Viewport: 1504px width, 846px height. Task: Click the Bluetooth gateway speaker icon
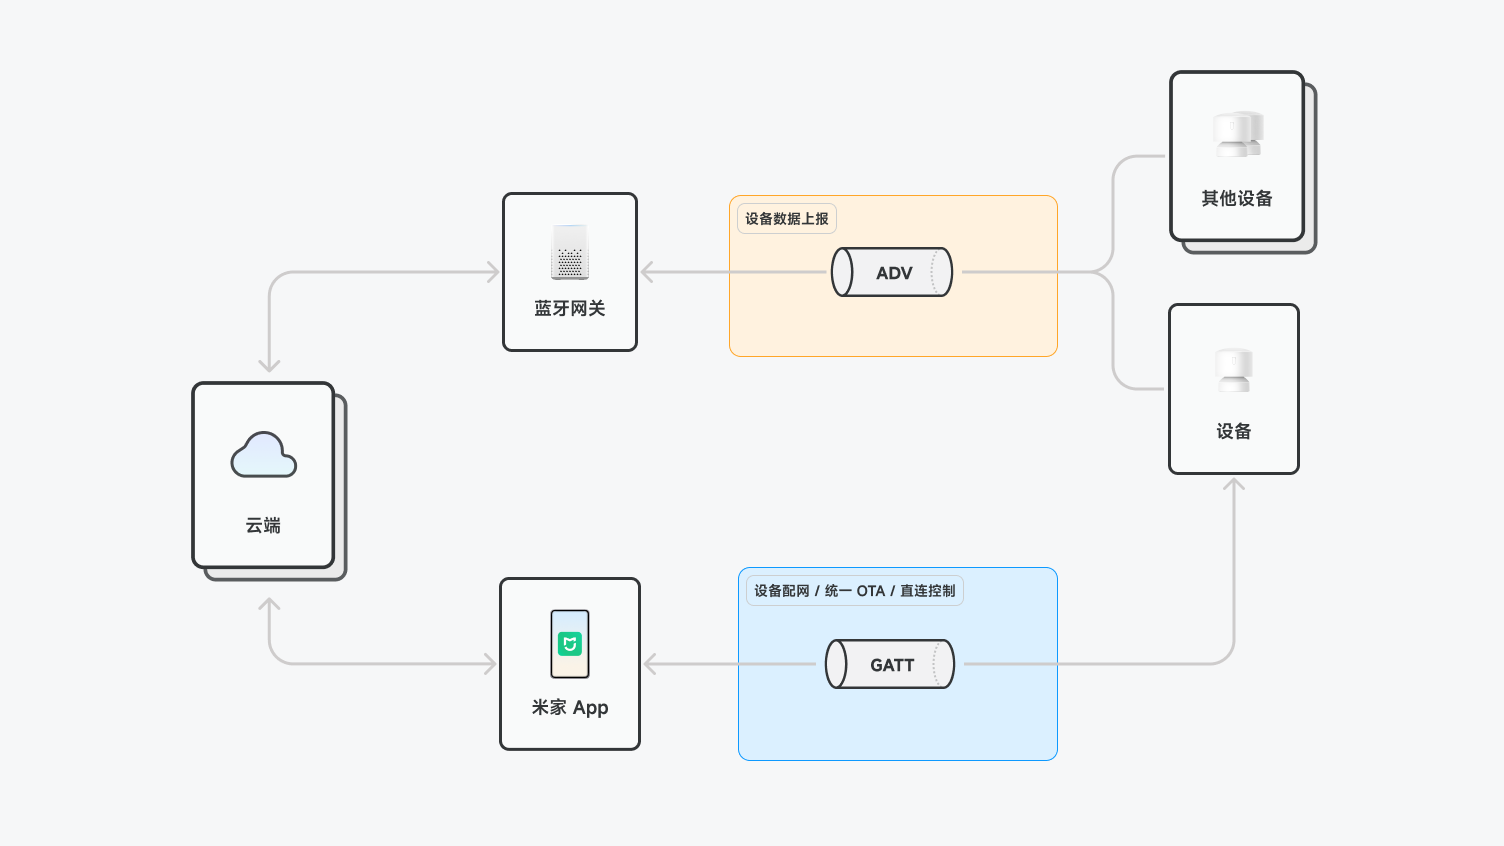tap(570, 252)
